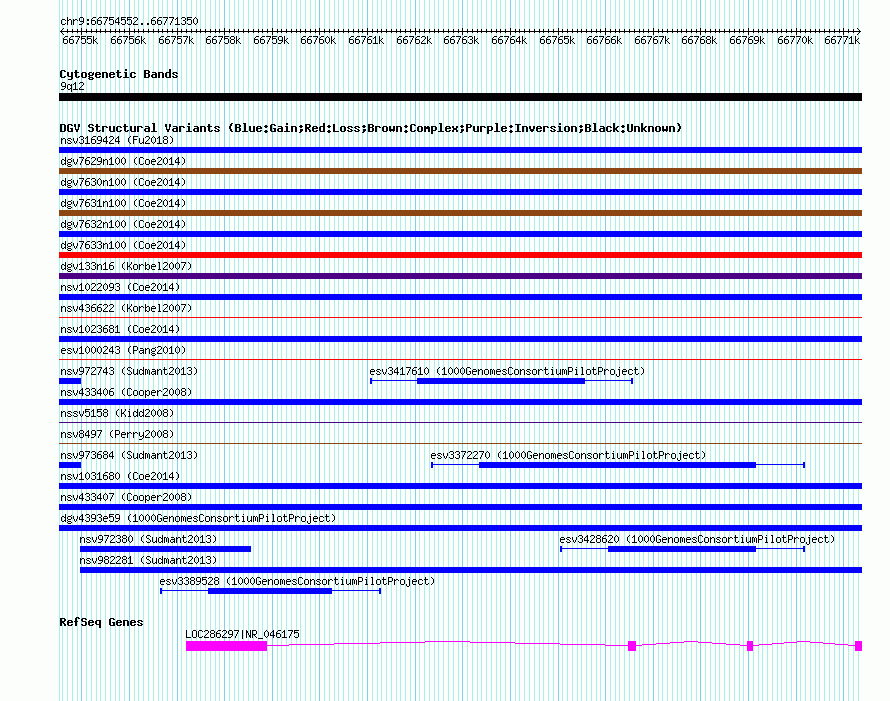This screenshot has height=701, width=890.
Task: Click esv3372270 variant label
Action: pos(568,455)
